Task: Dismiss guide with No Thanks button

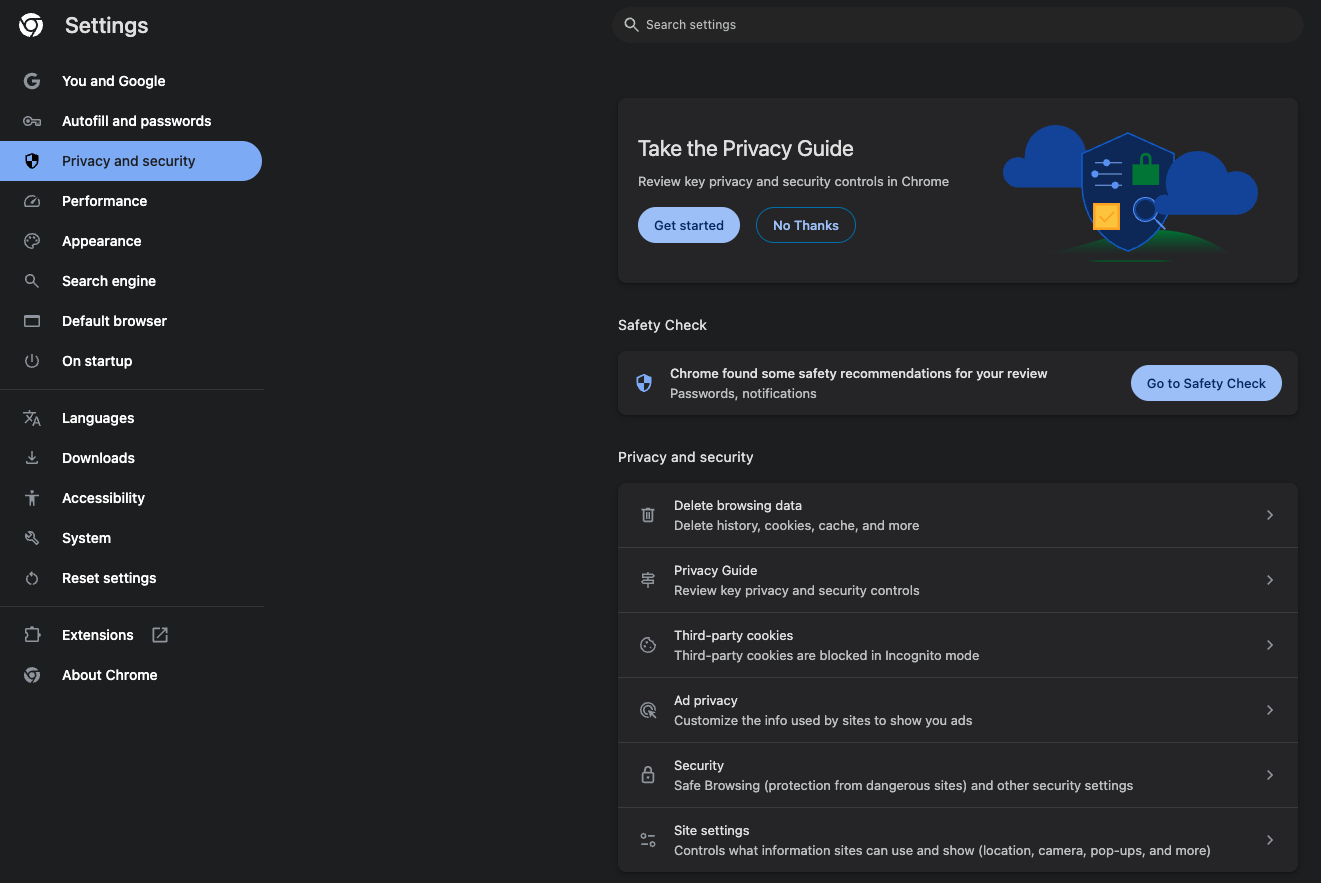Action: (x=806, y=225)
